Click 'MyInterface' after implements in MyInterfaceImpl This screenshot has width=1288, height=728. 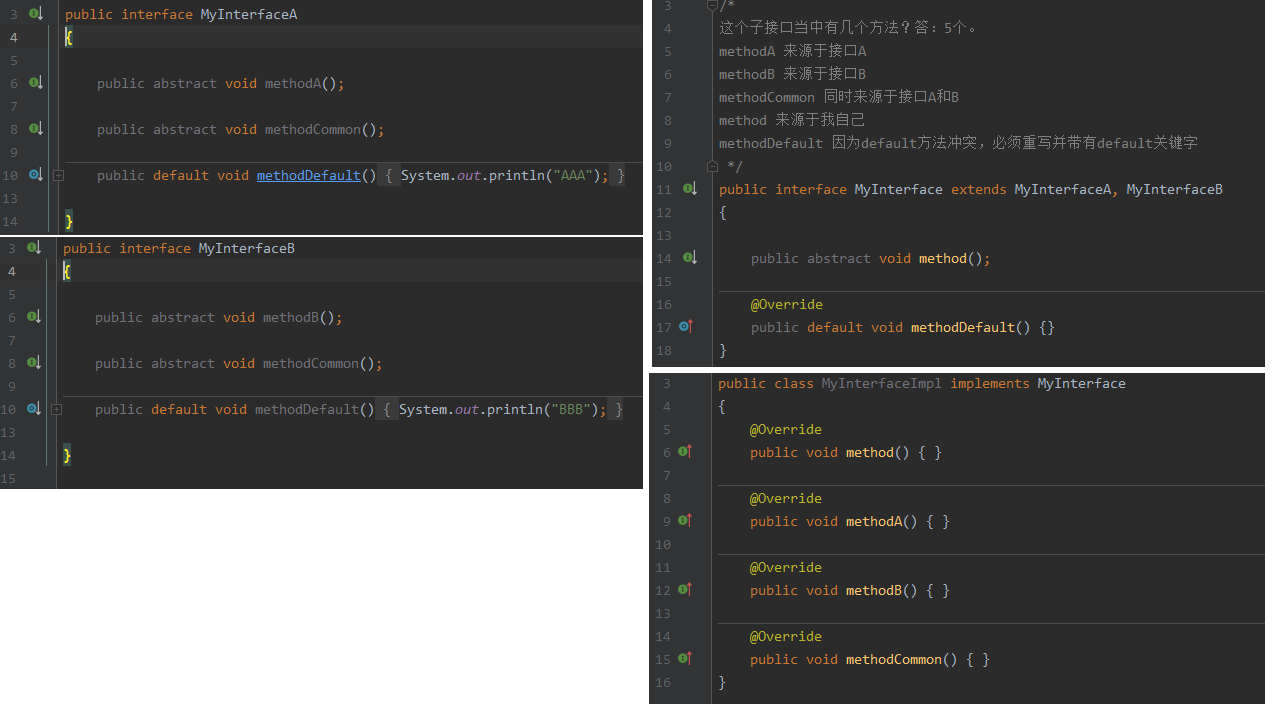(x=1082, y=383)
